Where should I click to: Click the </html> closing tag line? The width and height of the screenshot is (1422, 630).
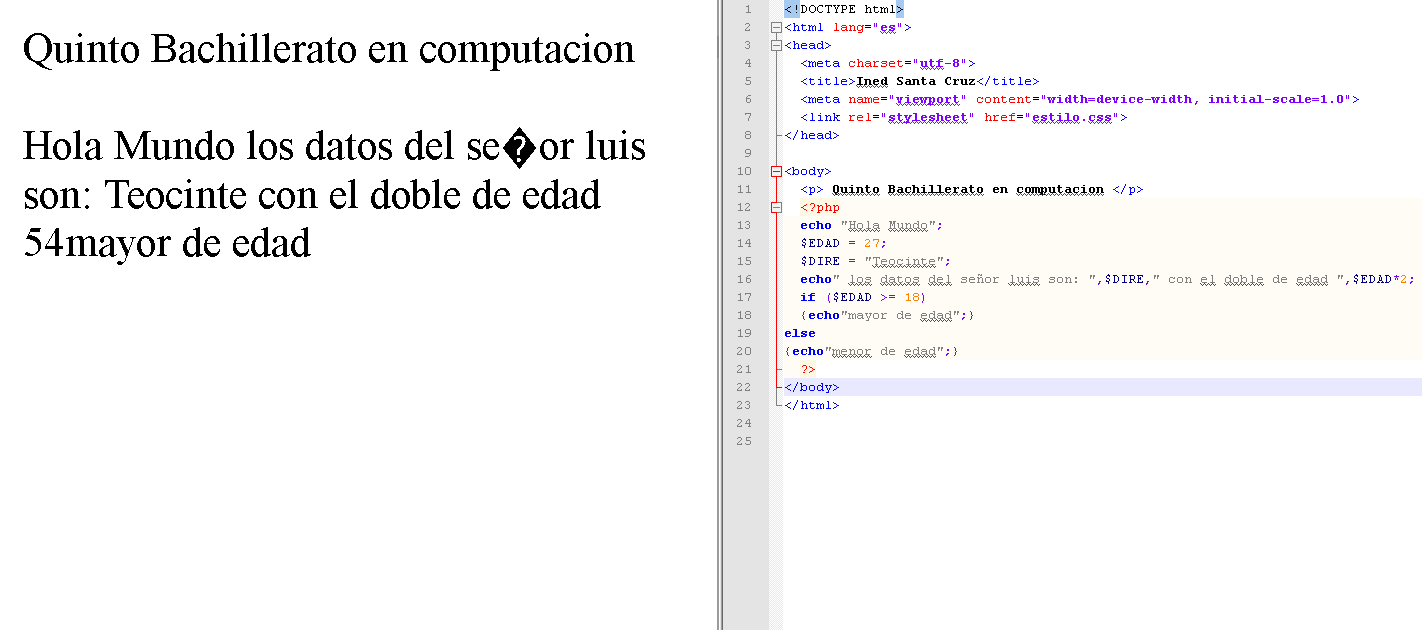click(812, 406)
